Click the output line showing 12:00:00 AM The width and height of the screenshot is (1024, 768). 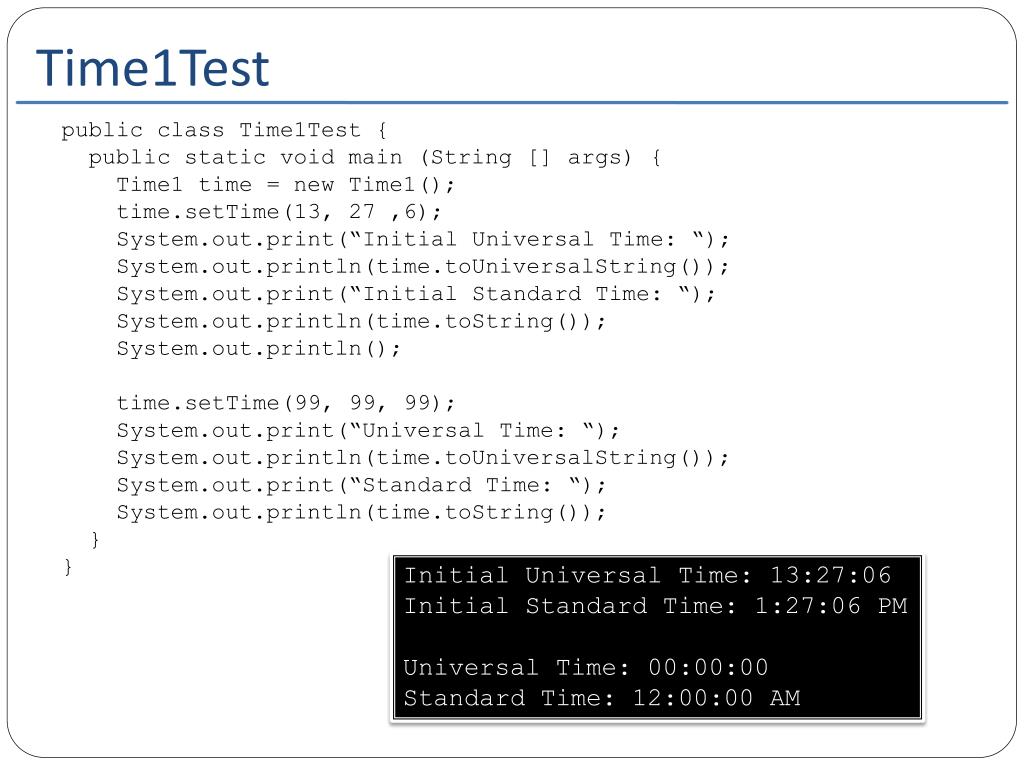click(602, 698)
